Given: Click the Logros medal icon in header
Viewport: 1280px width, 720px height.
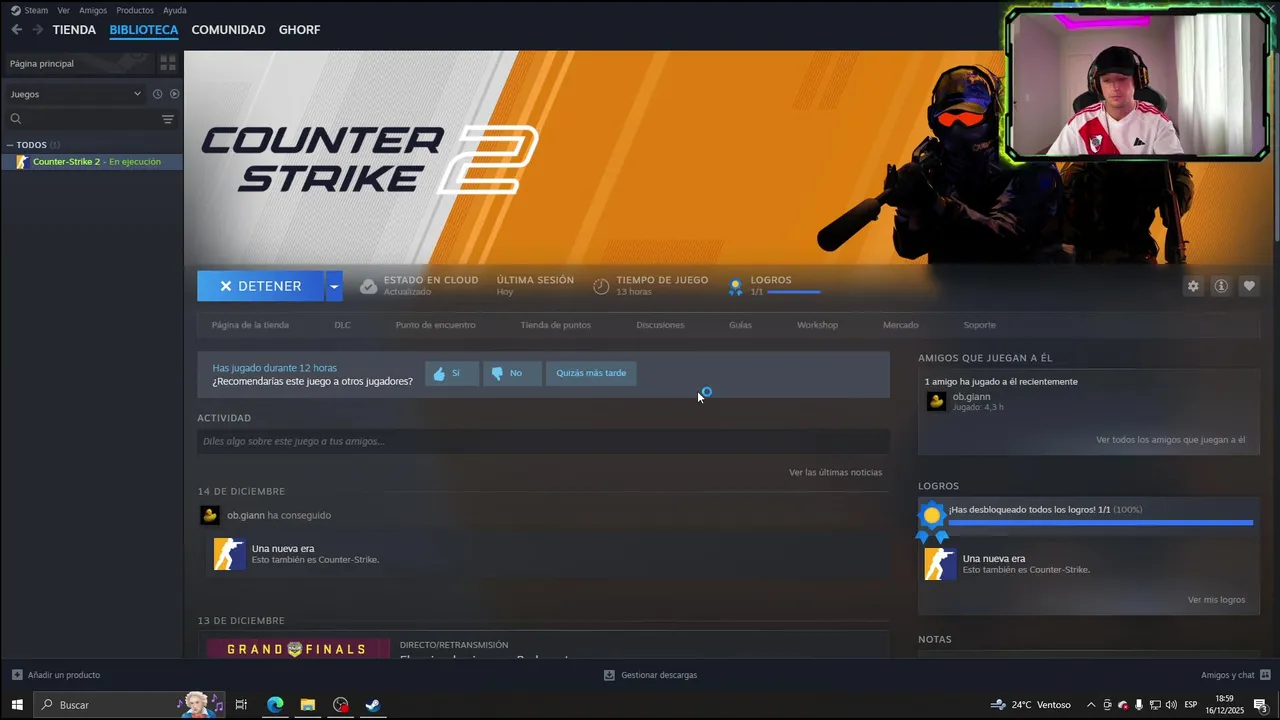Looking at the screenshot, I should click(735, 286).
